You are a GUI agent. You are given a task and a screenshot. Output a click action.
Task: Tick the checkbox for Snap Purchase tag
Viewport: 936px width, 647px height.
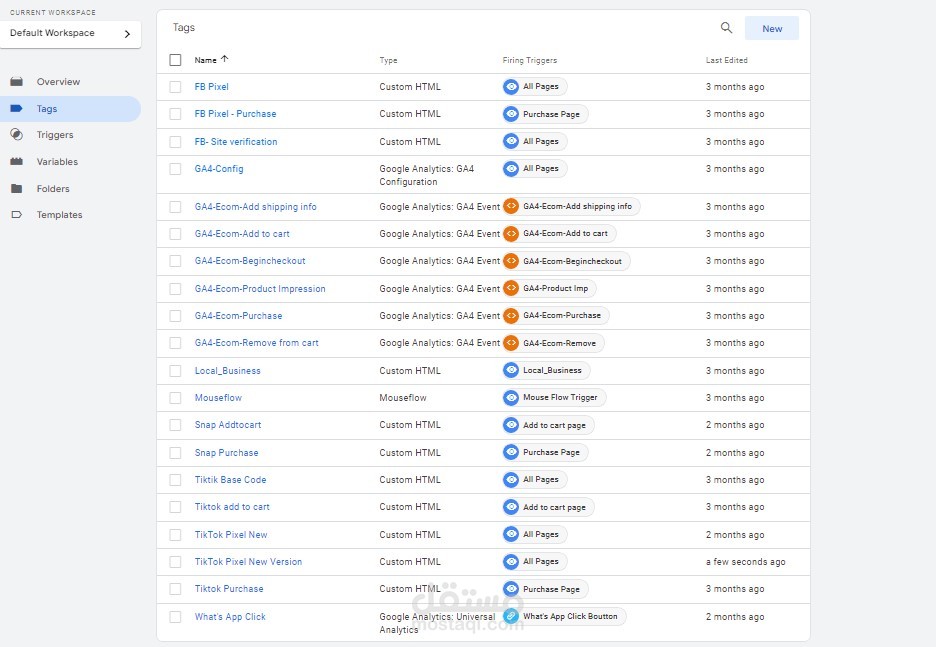point(175,452)
